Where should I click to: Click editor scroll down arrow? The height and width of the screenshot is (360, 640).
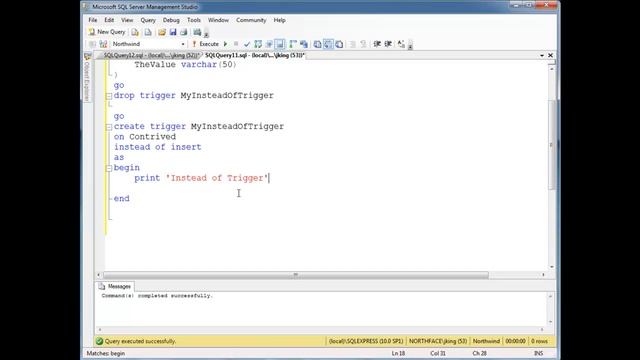click(x=551, y=267)
